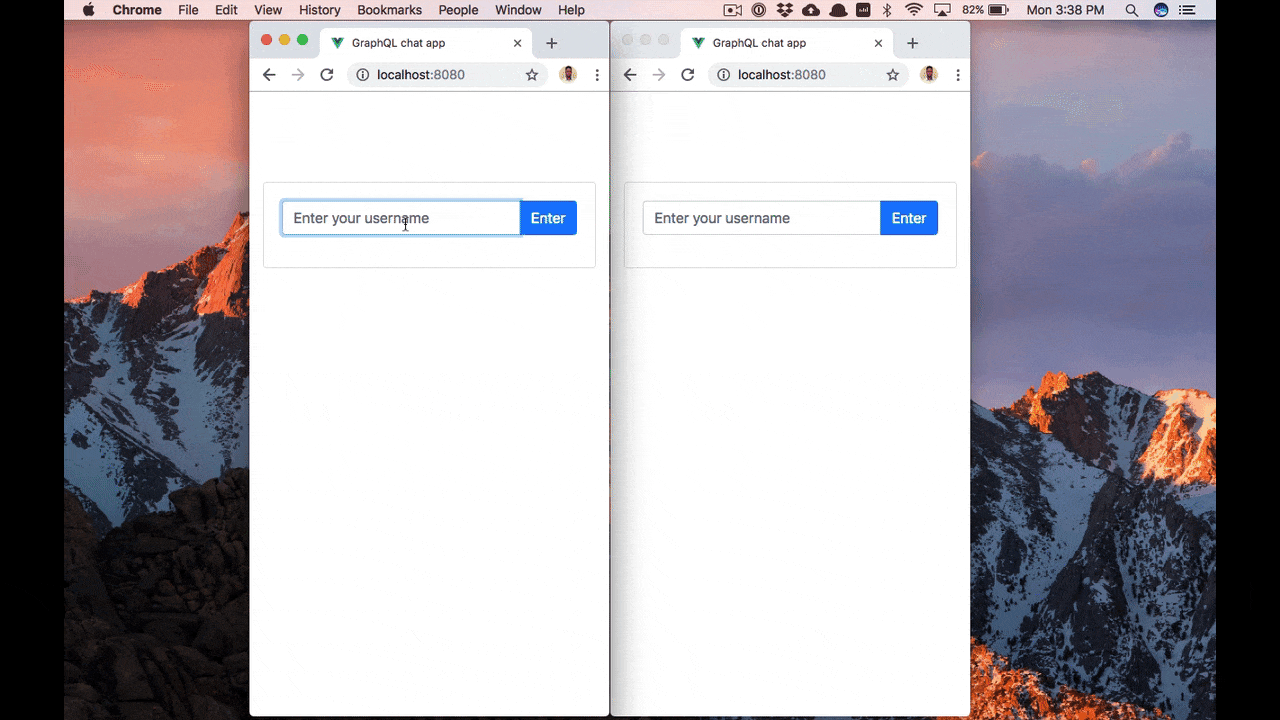Reload the page in right browser window

687,75
